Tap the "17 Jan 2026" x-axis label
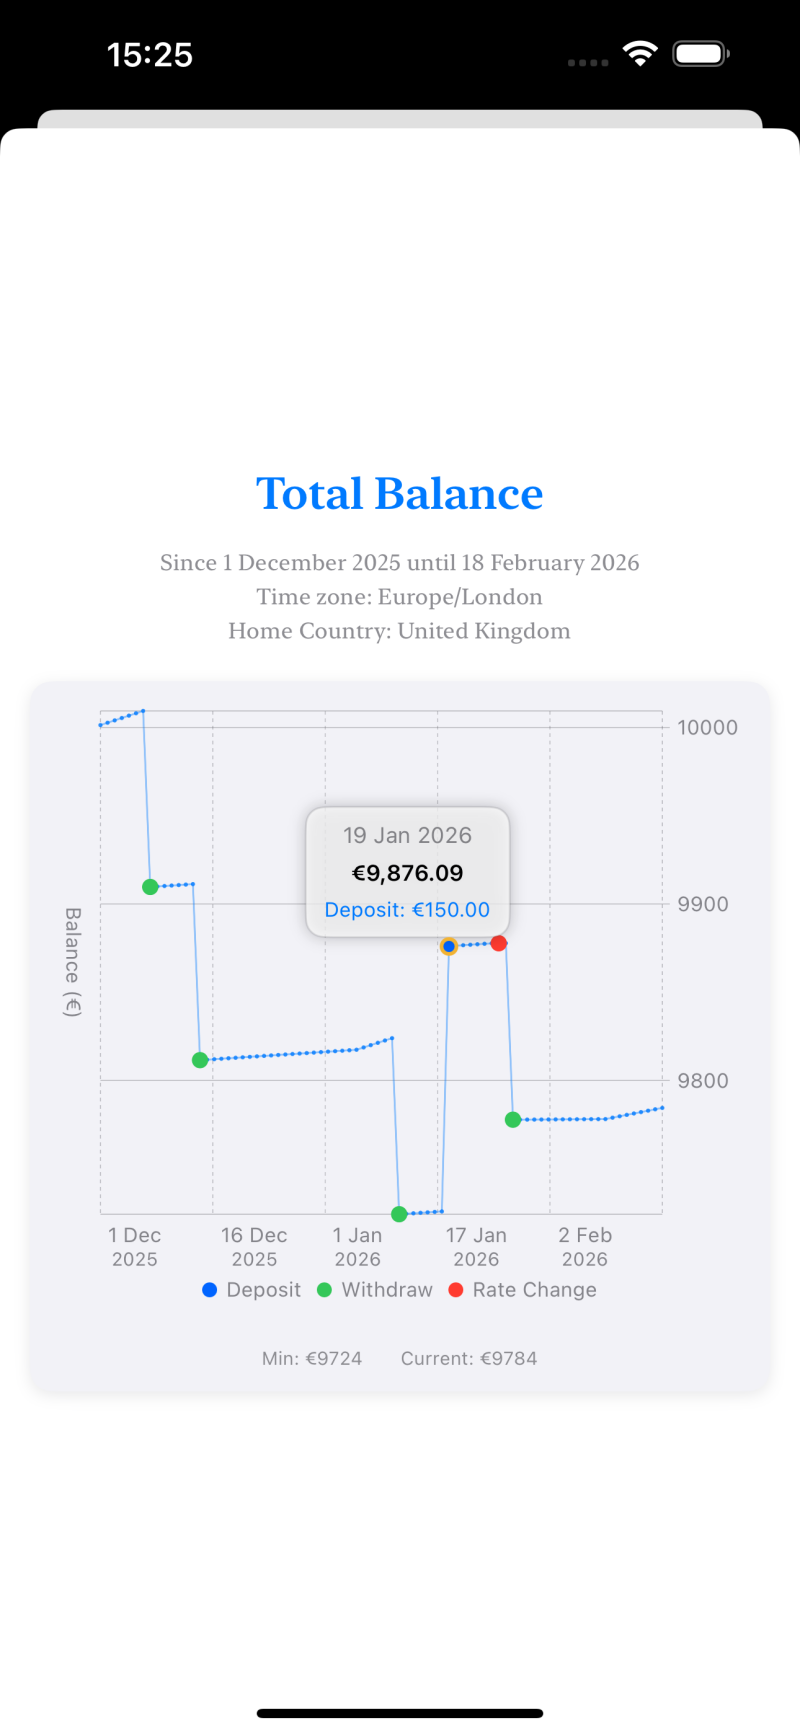The image size is (800, 1733). [476, 1247]
